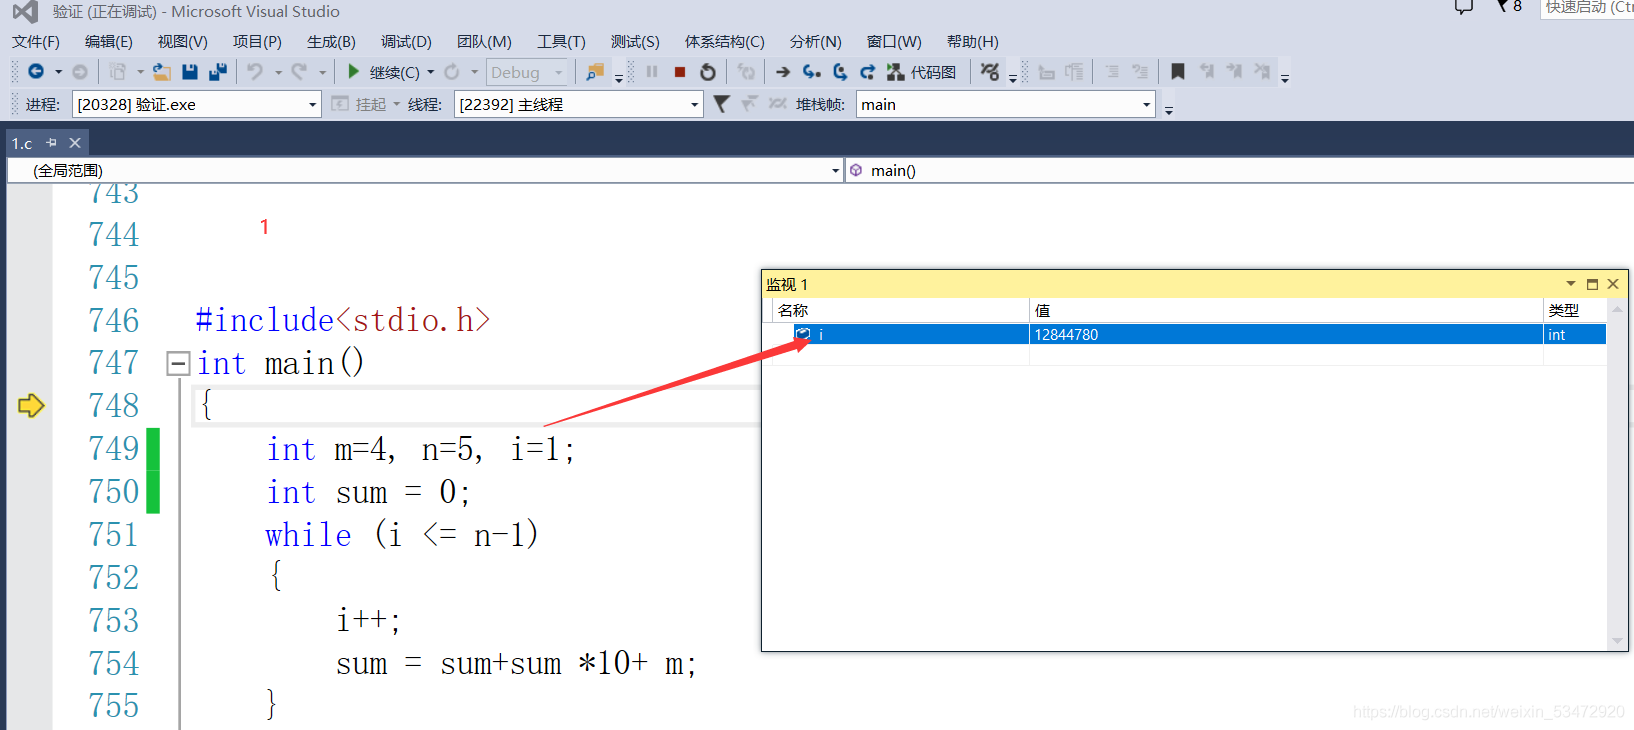The height and width of the screenshot is (730, 1634).
Task: Step Out of the current function
Action: click(867, 72)
